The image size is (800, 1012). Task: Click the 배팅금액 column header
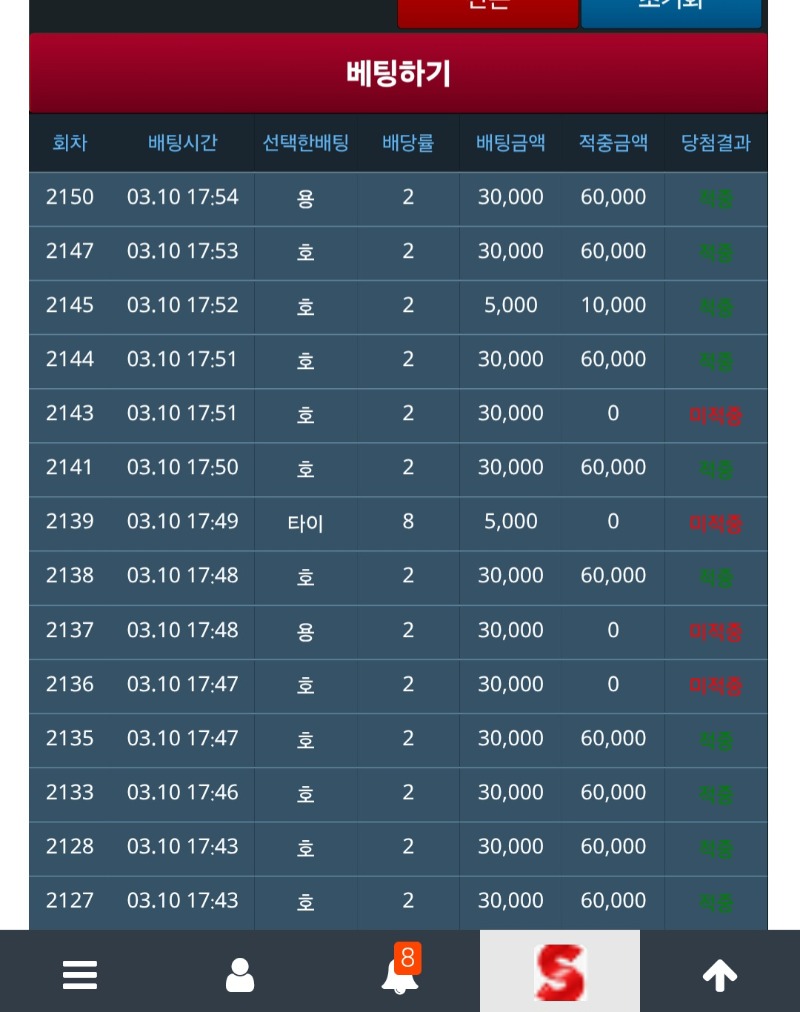511,143
